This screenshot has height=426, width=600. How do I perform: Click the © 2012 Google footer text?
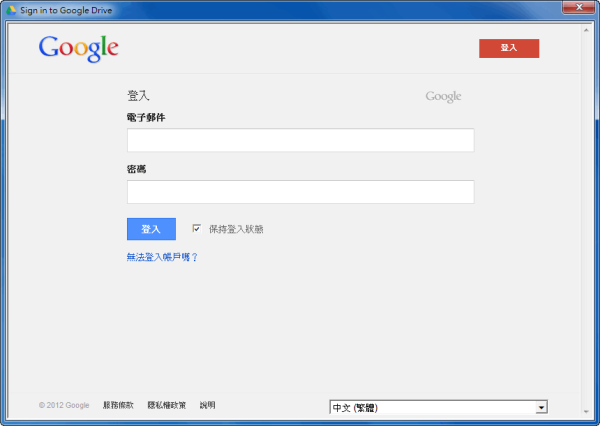64,405
